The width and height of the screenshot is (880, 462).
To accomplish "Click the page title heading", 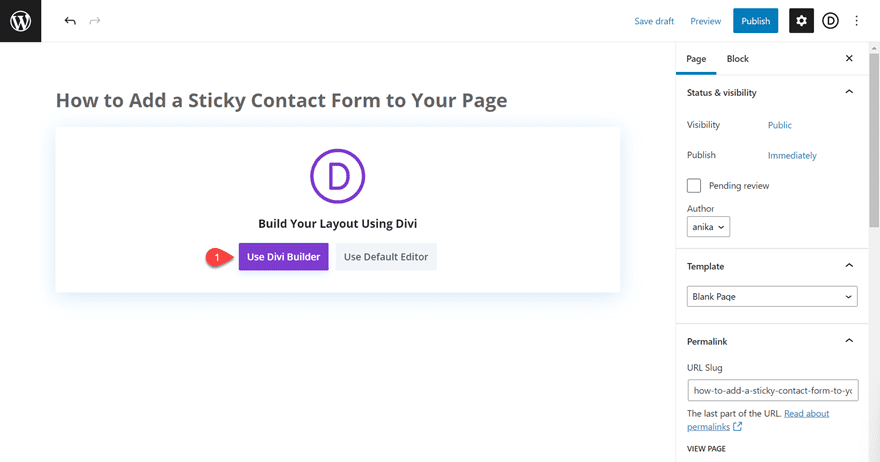I will [281, 100].
